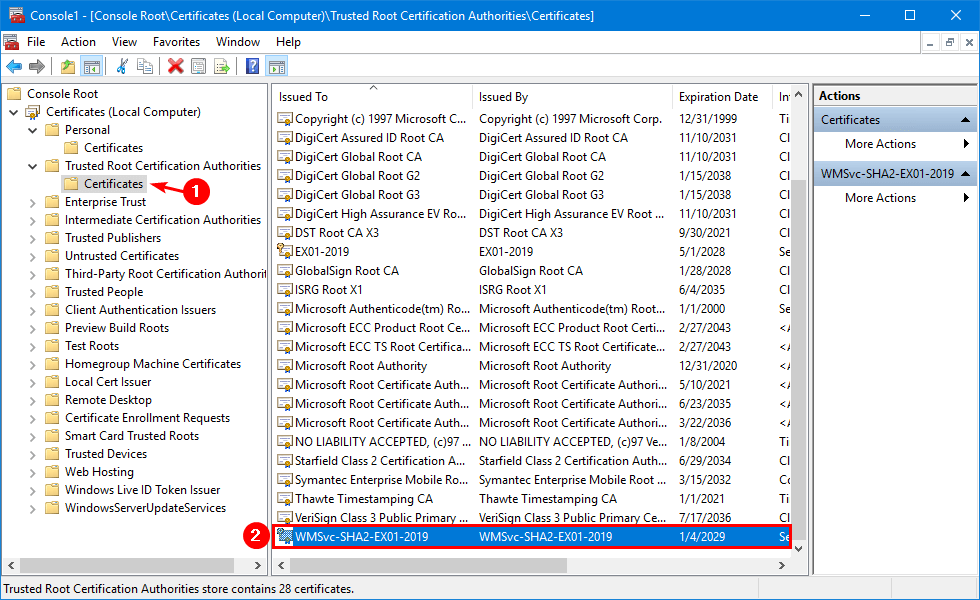Open Properties using the toolbar icon
Image resolution: width=980 pixels, height=600 pixels.
coord(198,66)
